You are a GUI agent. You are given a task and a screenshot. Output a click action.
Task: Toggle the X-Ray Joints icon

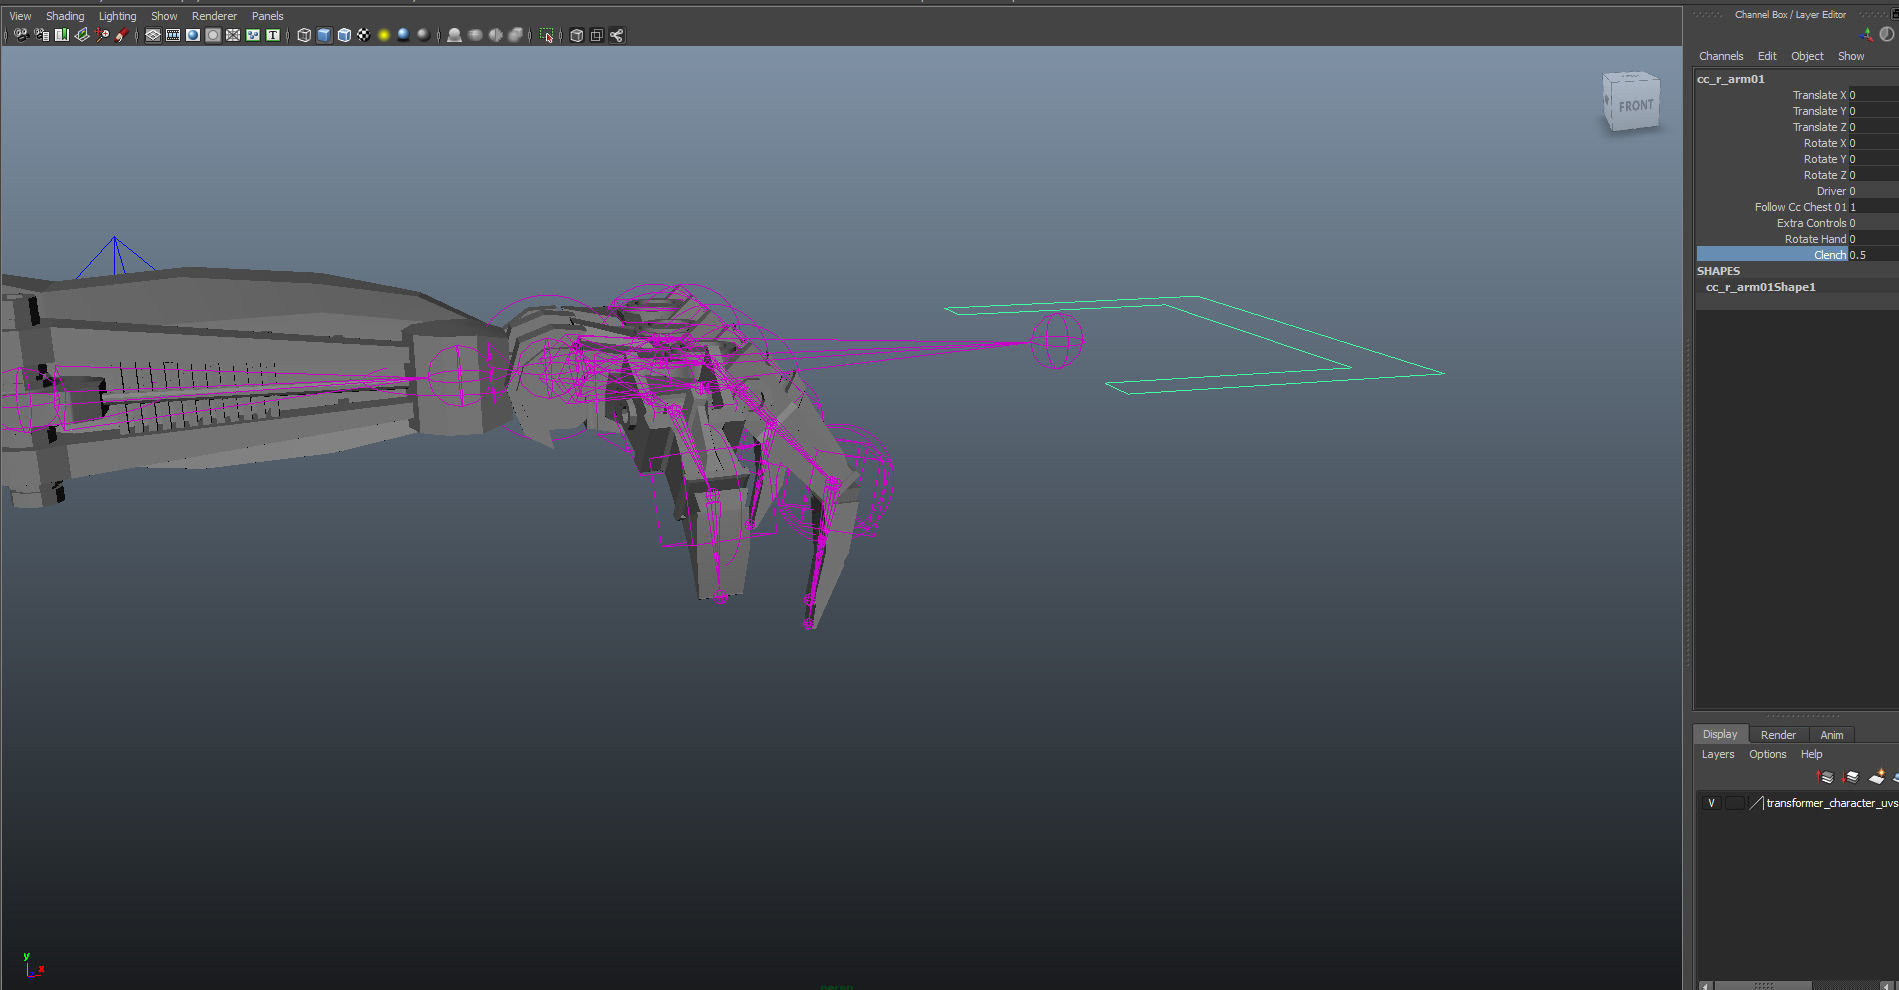617,35
